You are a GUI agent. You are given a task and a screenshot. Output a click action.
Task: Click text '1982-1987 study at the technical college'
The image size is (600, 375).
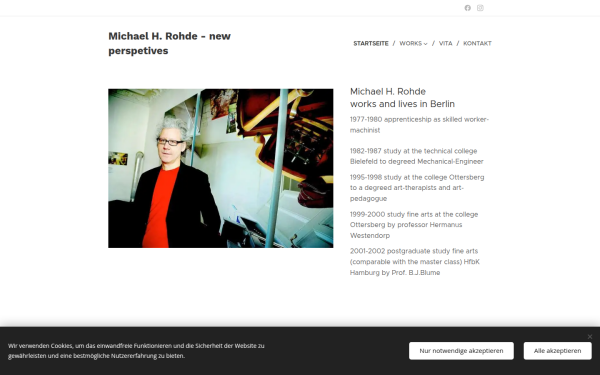(x=413, y=151)
